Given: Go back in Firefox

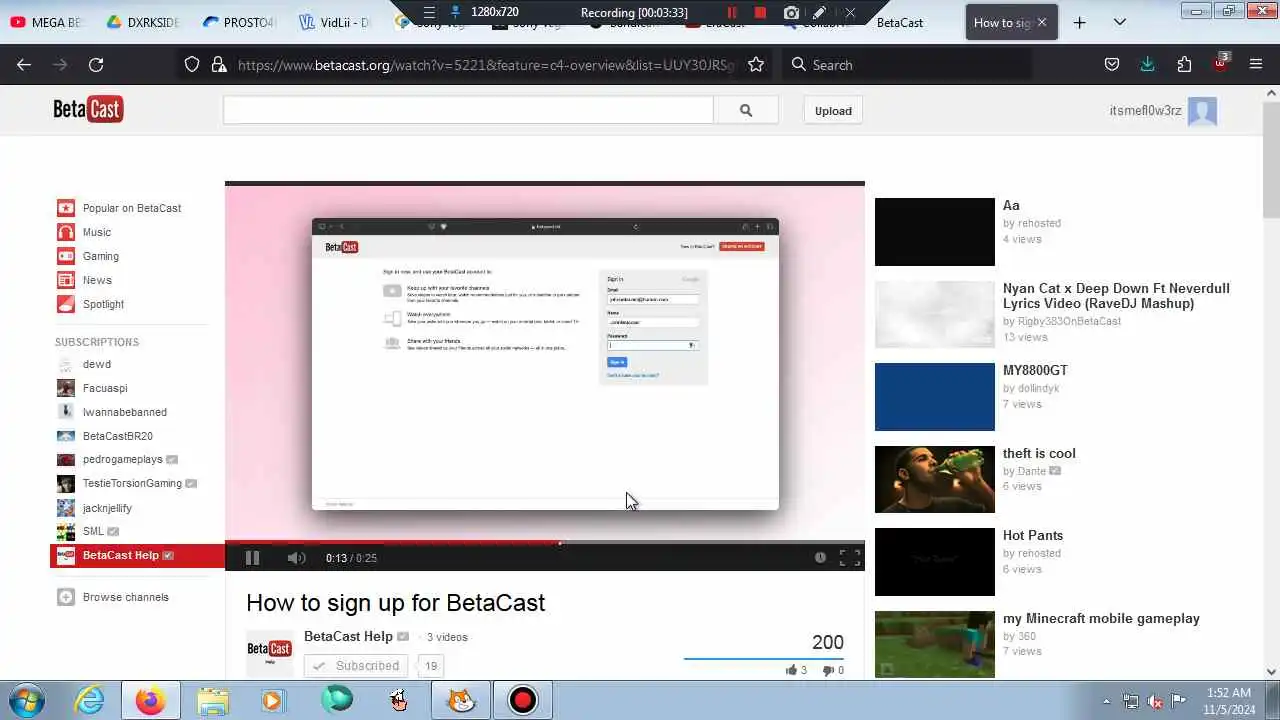Looking at the screenshot, I should pyautogui.click(x=24, y=65).
